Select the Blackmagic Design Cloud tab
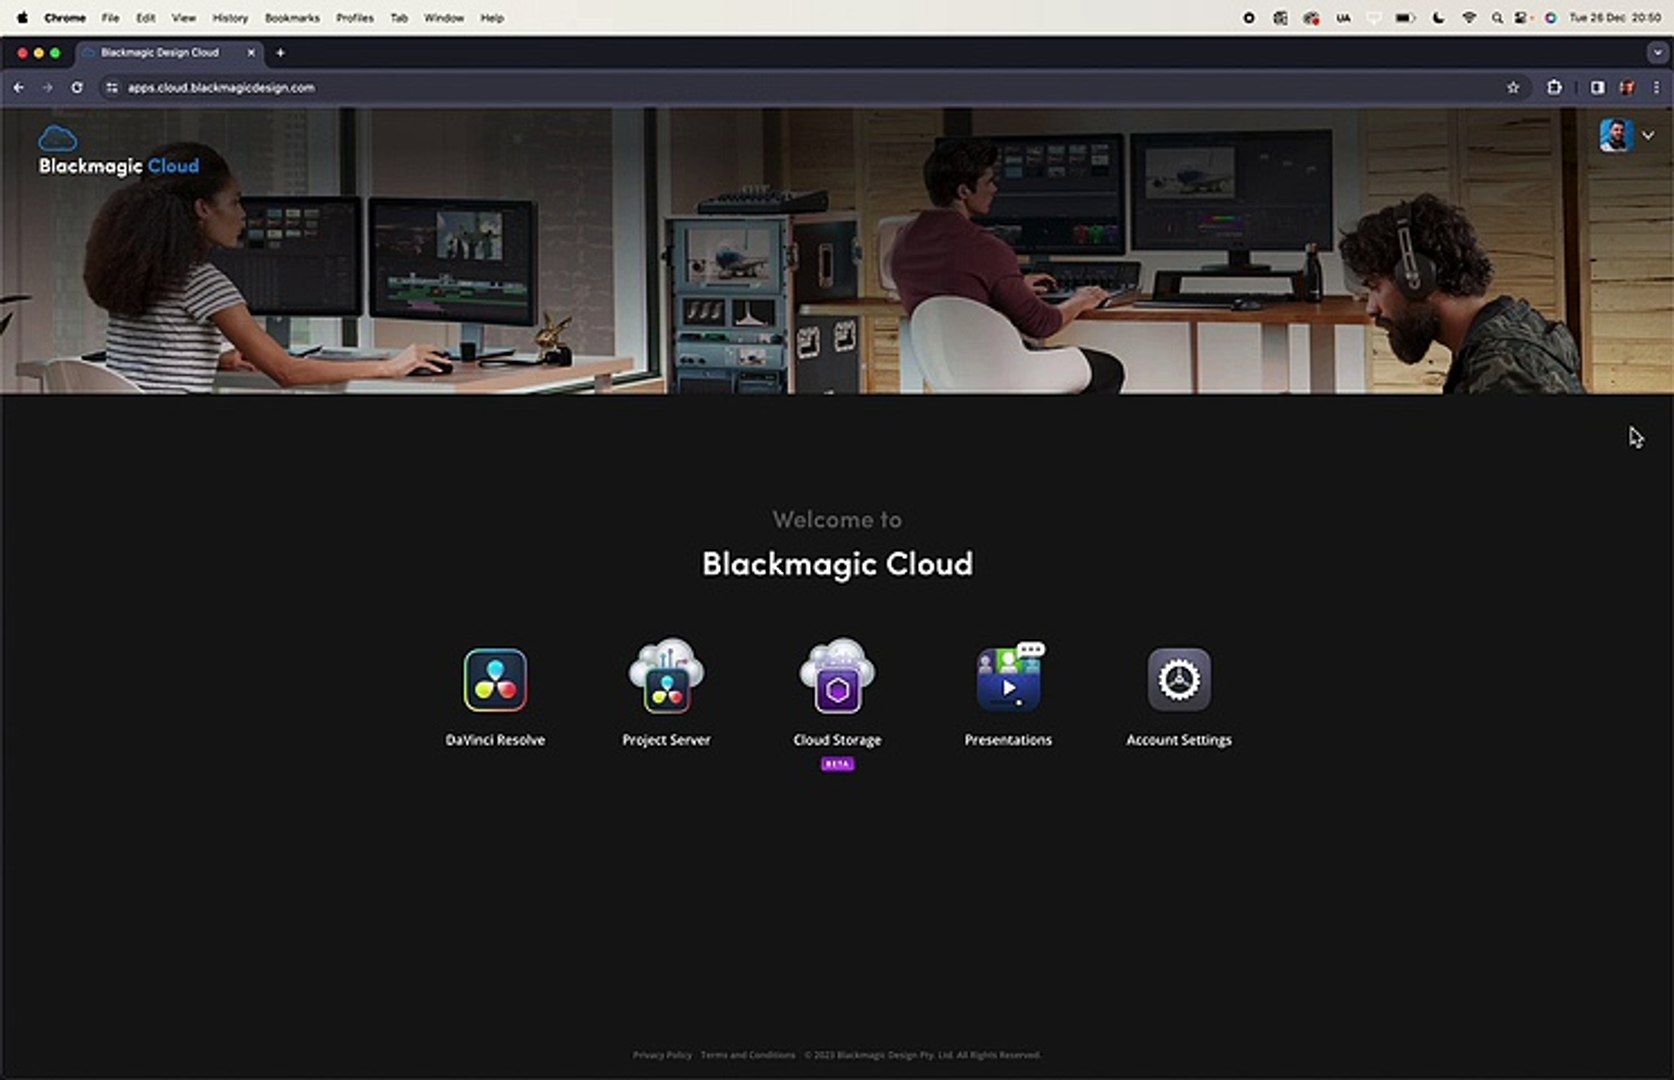This screenshot has height=1080, width=1674. [x=168, y=53]
